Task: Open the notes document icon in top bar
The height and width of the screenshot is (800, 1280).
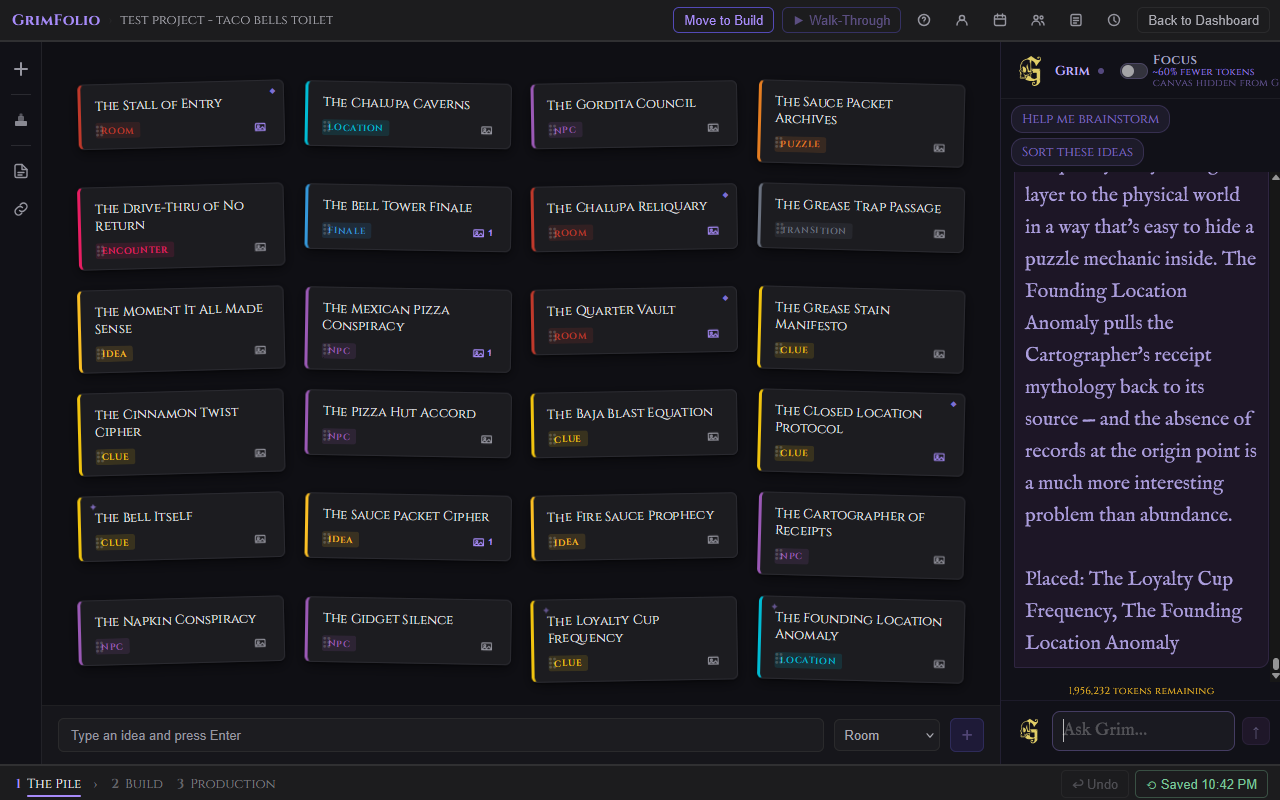Action: point(1076,20)
